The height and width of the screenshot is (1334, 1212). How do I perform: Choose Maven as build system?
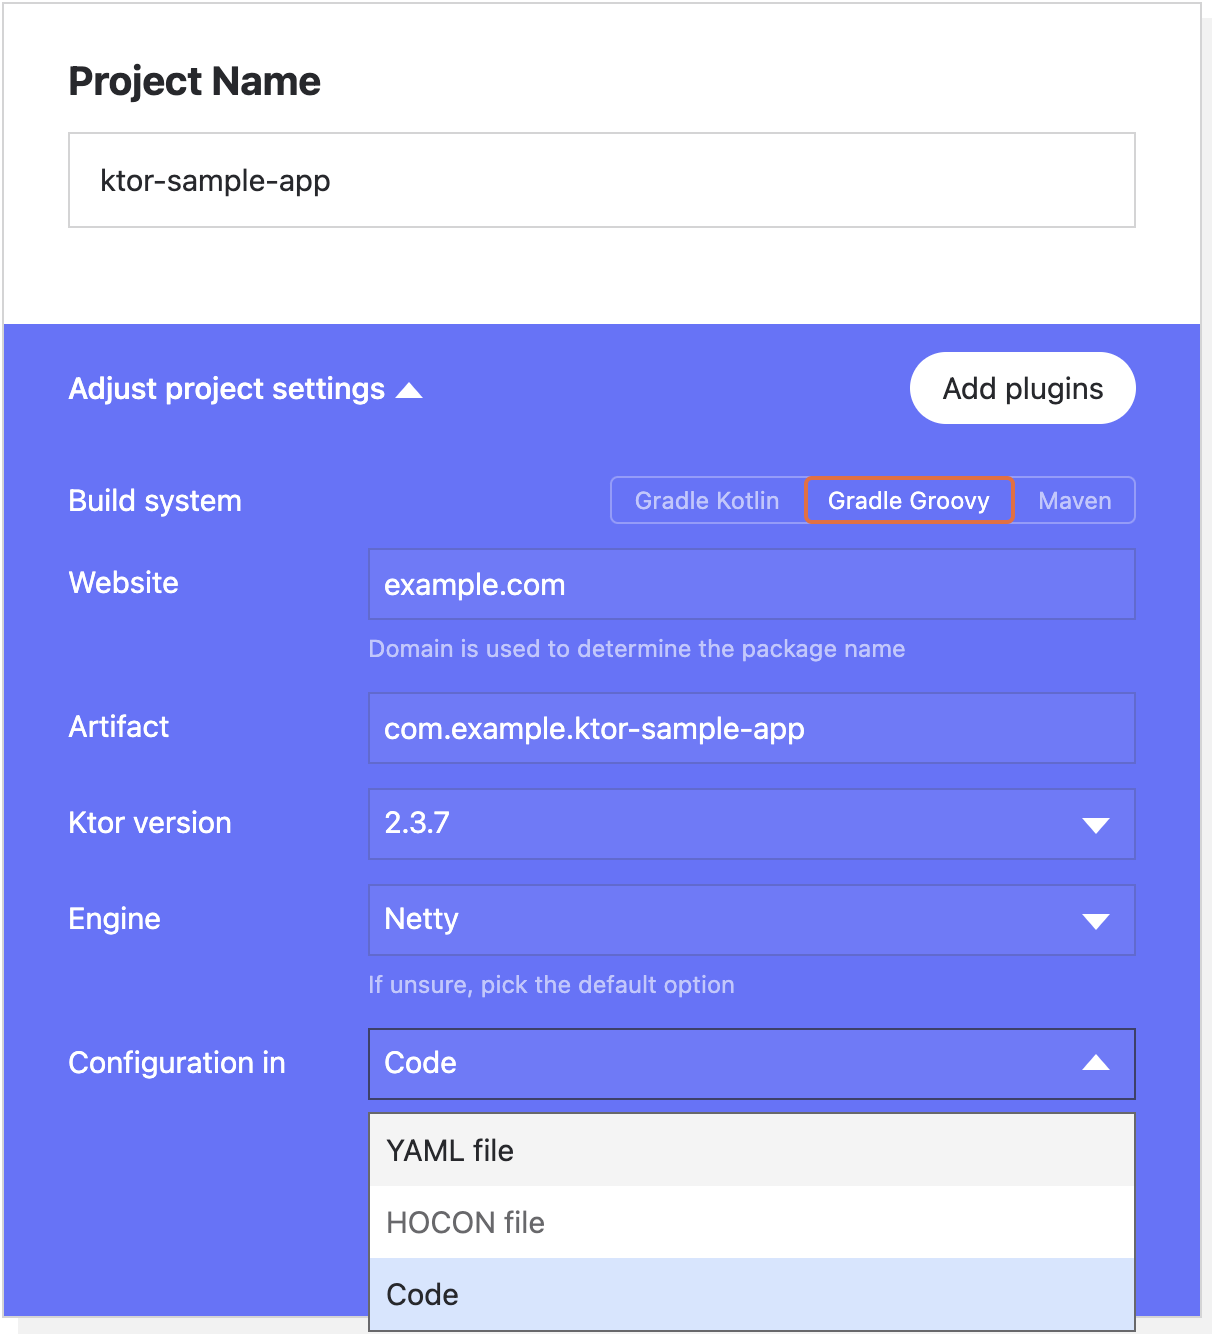click(1074, 501)
